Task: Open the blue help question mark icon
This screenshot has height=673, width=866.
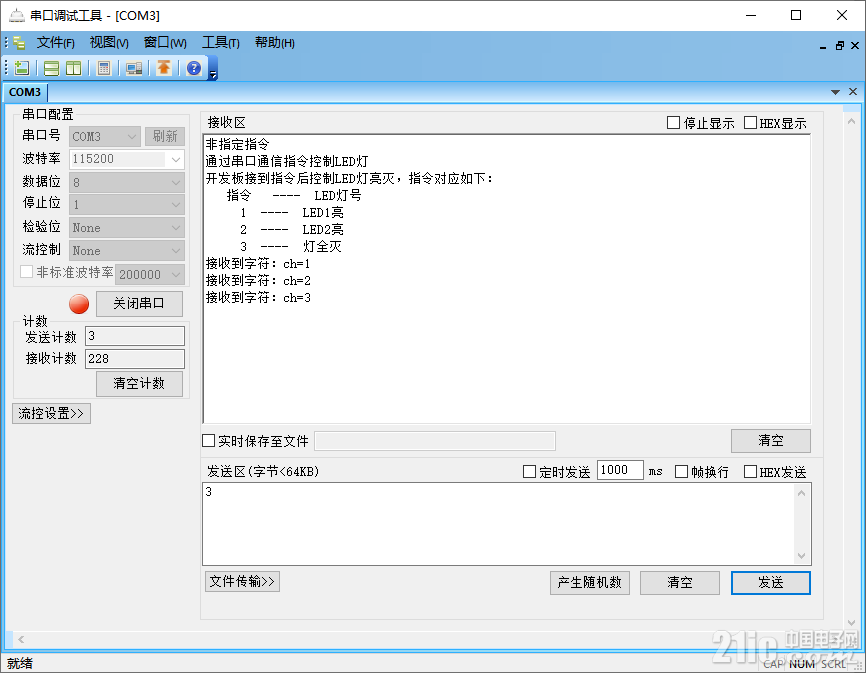Action: pos(194,68)
